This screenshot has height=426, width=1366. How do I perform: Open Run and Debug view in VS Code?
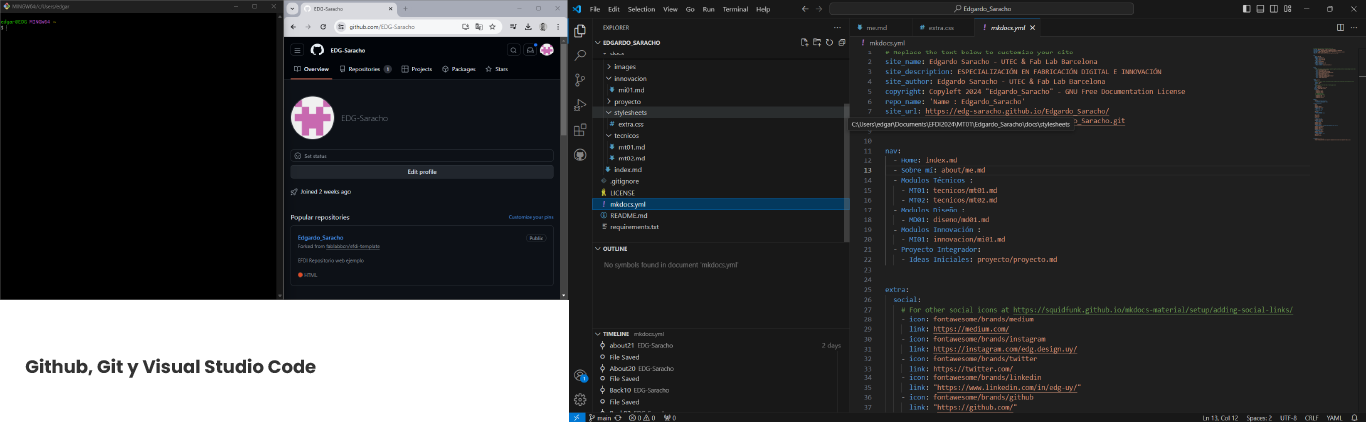click(x=580, y=105)
